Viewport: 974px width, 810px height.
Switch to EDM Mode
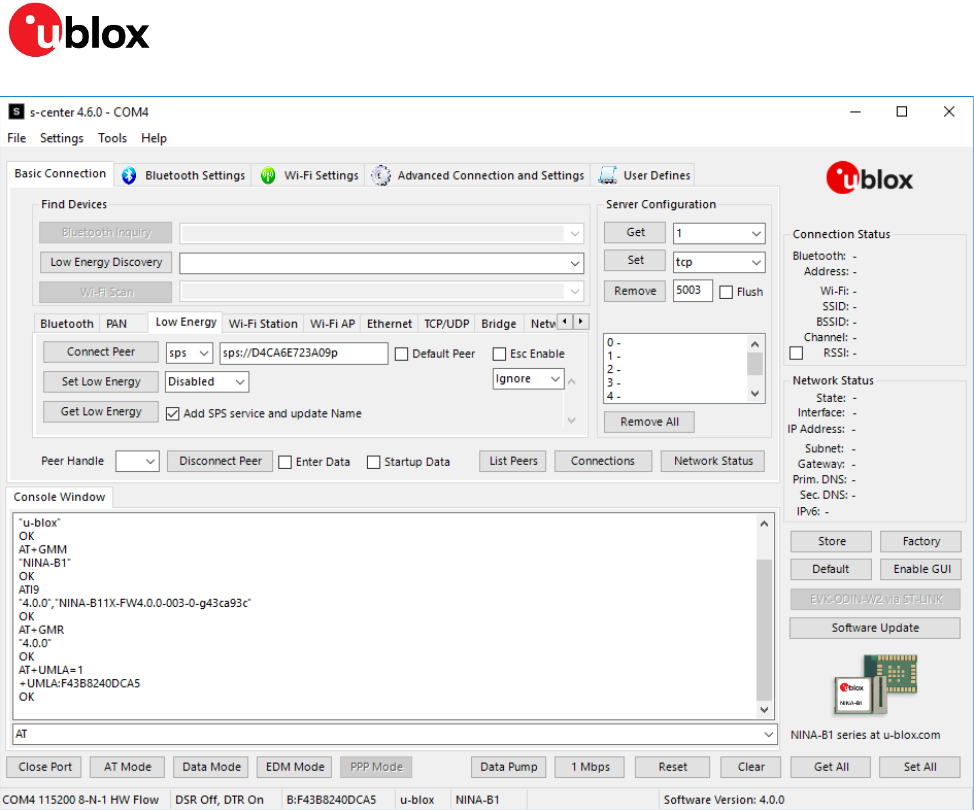pos(294,767)
